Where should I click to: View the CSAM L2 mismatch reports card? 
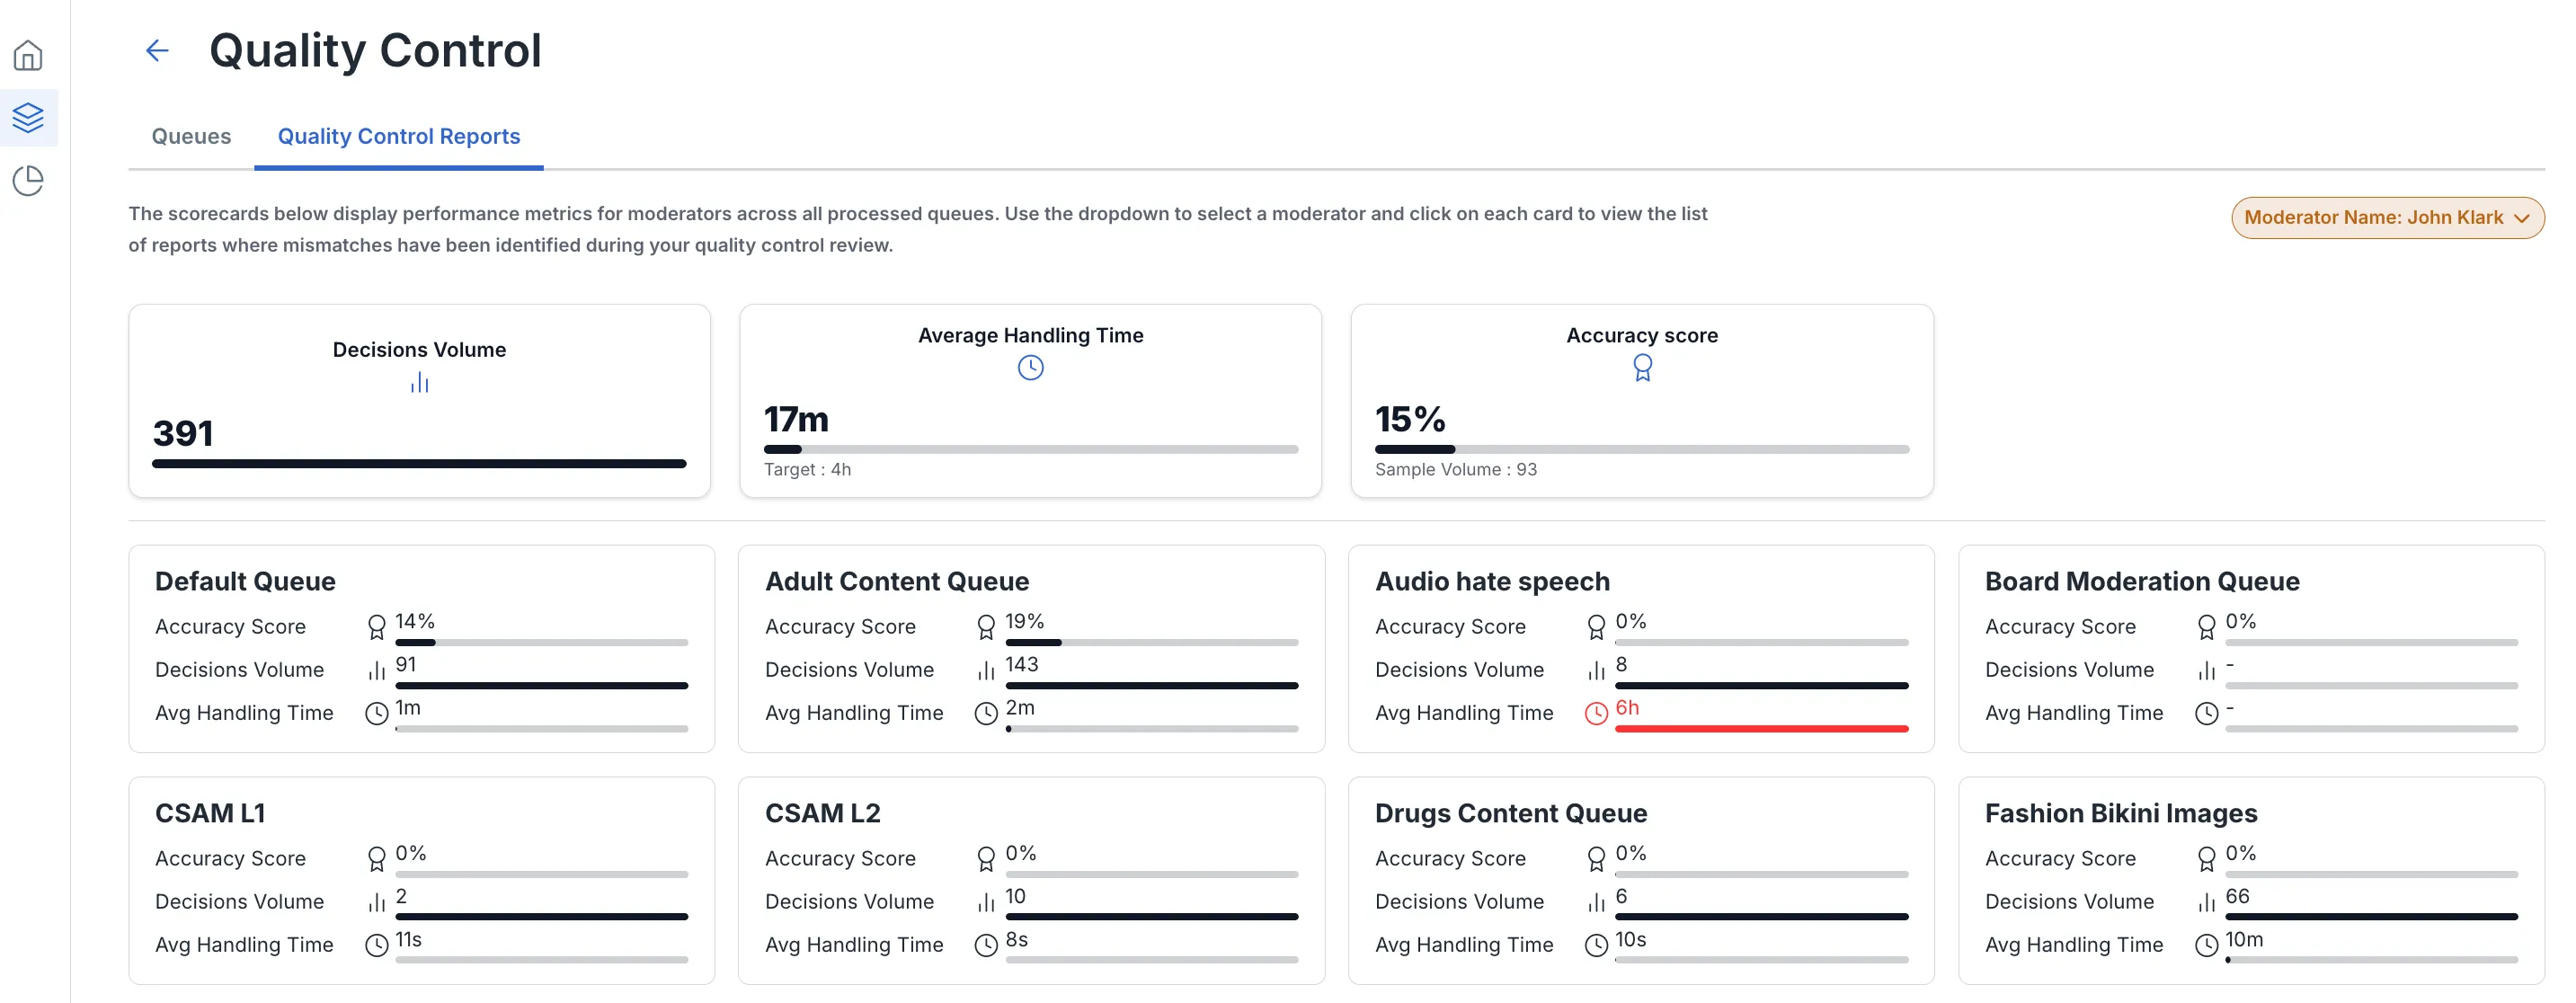(1031, 881)
